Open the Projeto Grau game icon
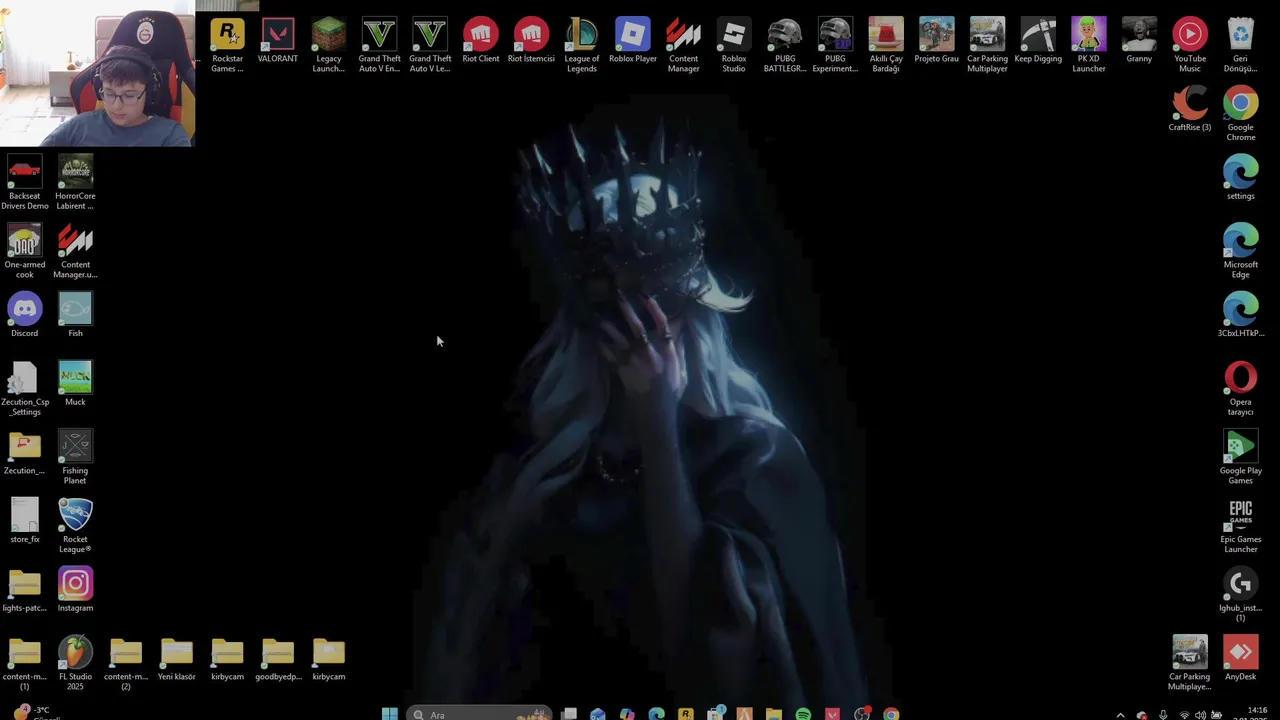 click(936, 41)
